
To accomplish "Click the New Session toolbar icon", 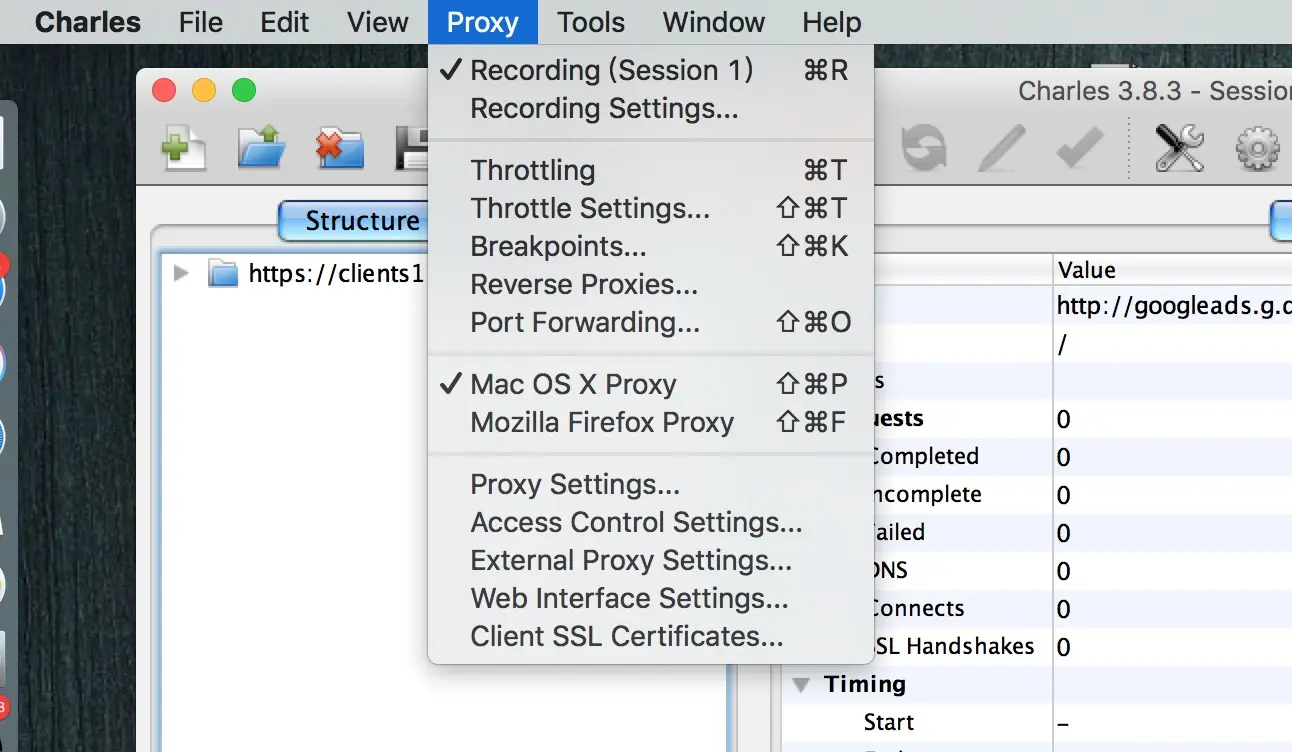I will (184, 148).
